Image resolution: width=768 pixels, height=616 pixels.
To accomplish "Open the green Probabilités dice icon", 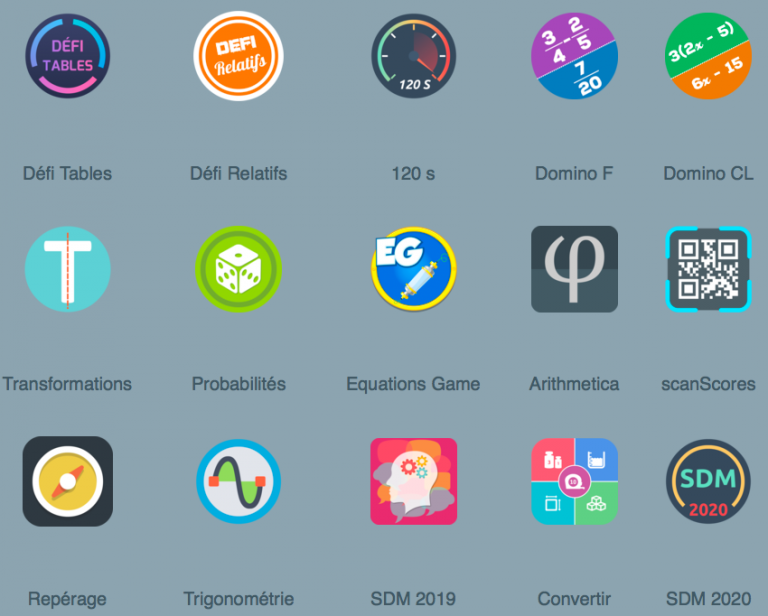I will tap(239, 269).
